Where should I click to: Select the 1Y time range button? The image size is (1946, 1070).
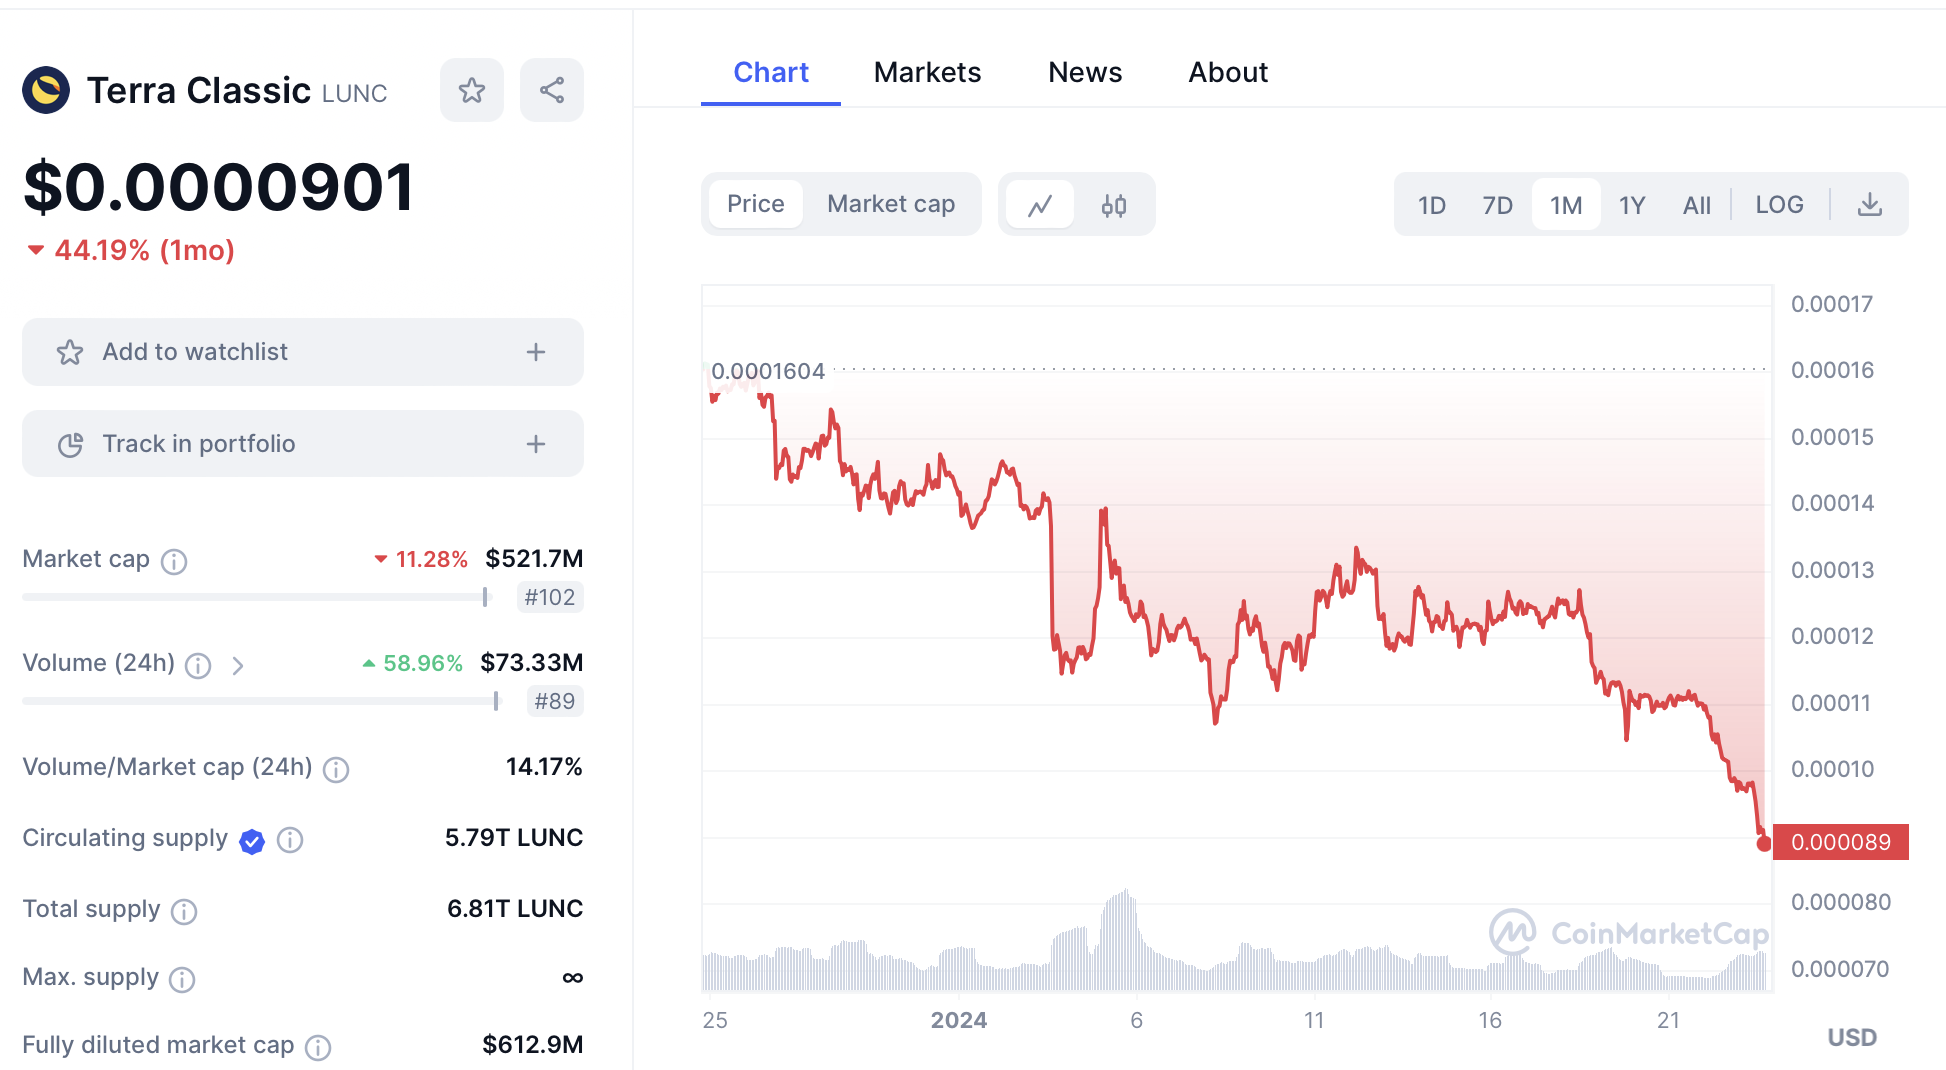1632,205
